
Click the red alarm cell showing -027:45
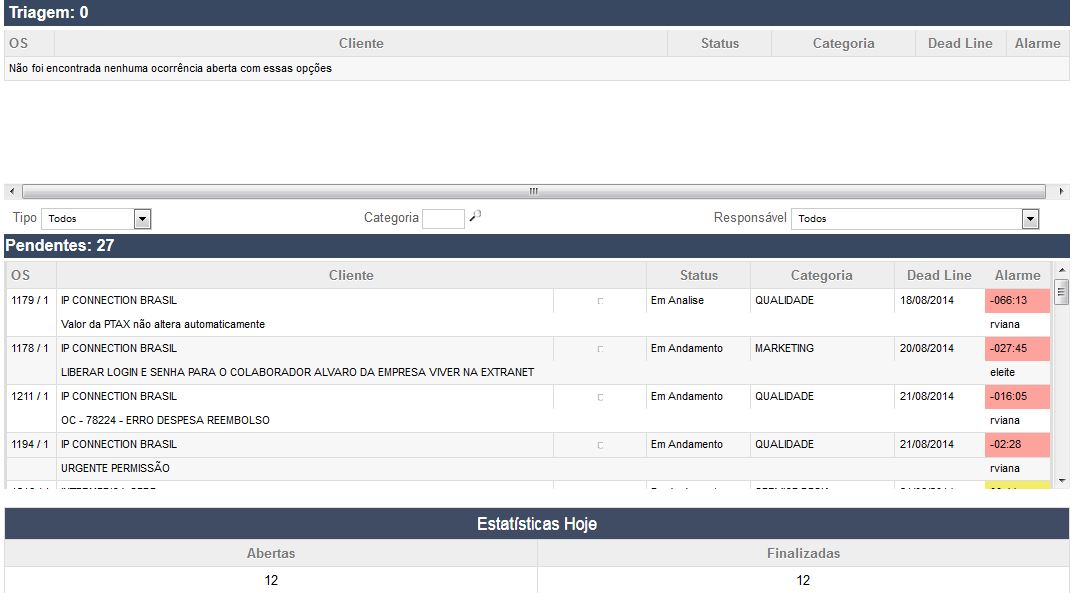(x=1016, y=348)
